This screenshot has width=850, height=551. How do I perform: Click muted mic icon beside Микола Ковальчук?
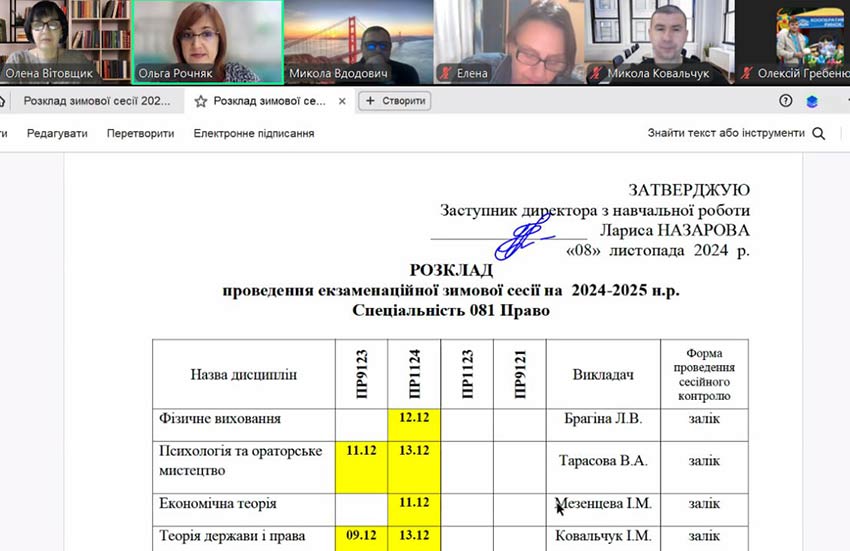[x=597, y=73]
